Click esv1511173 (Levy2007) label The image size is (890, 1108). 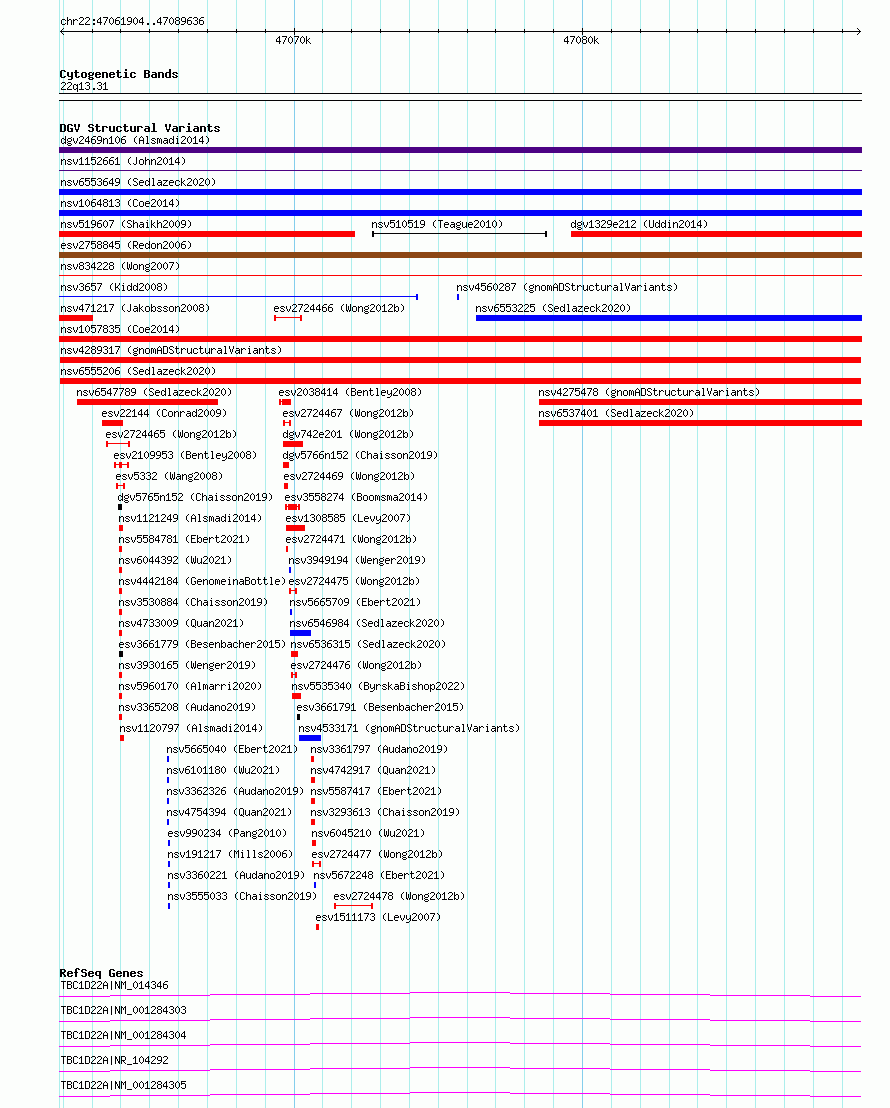(x=378, y=917)
